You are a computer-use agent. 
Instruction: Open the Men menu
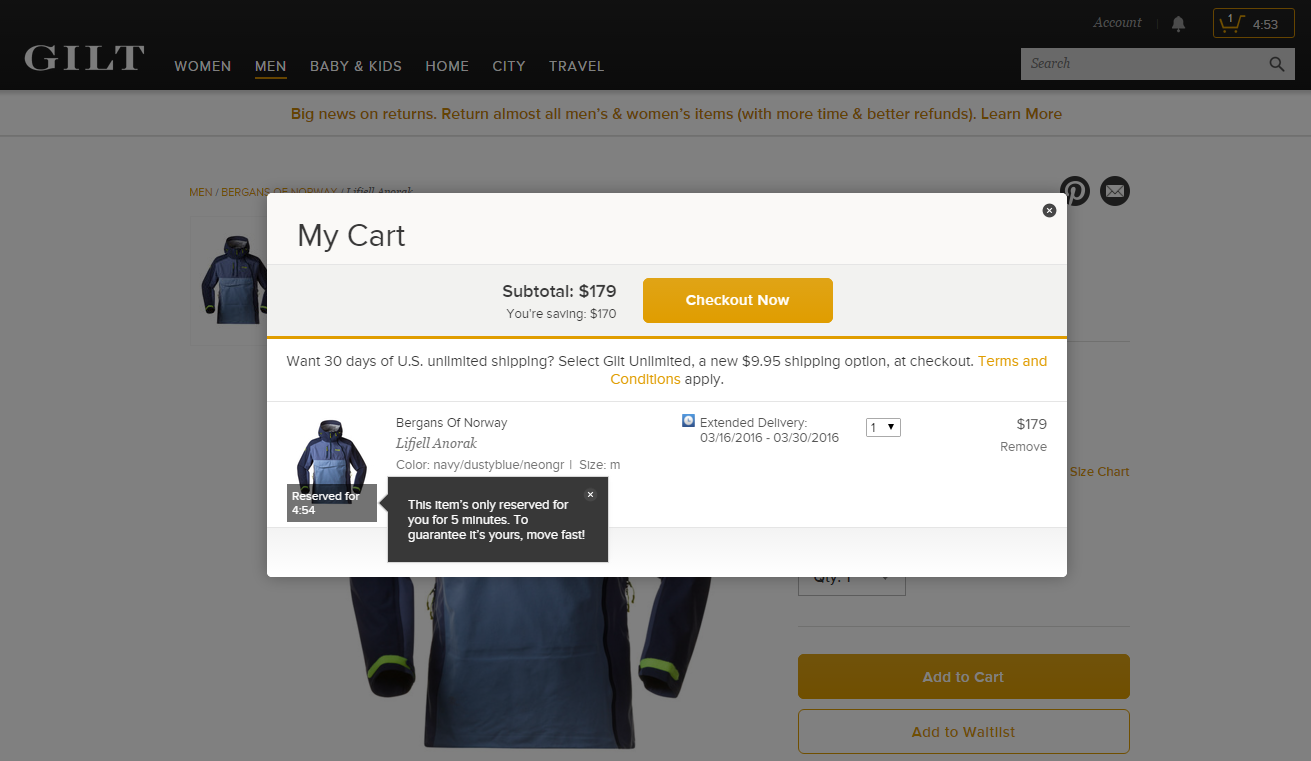(270, 66)
